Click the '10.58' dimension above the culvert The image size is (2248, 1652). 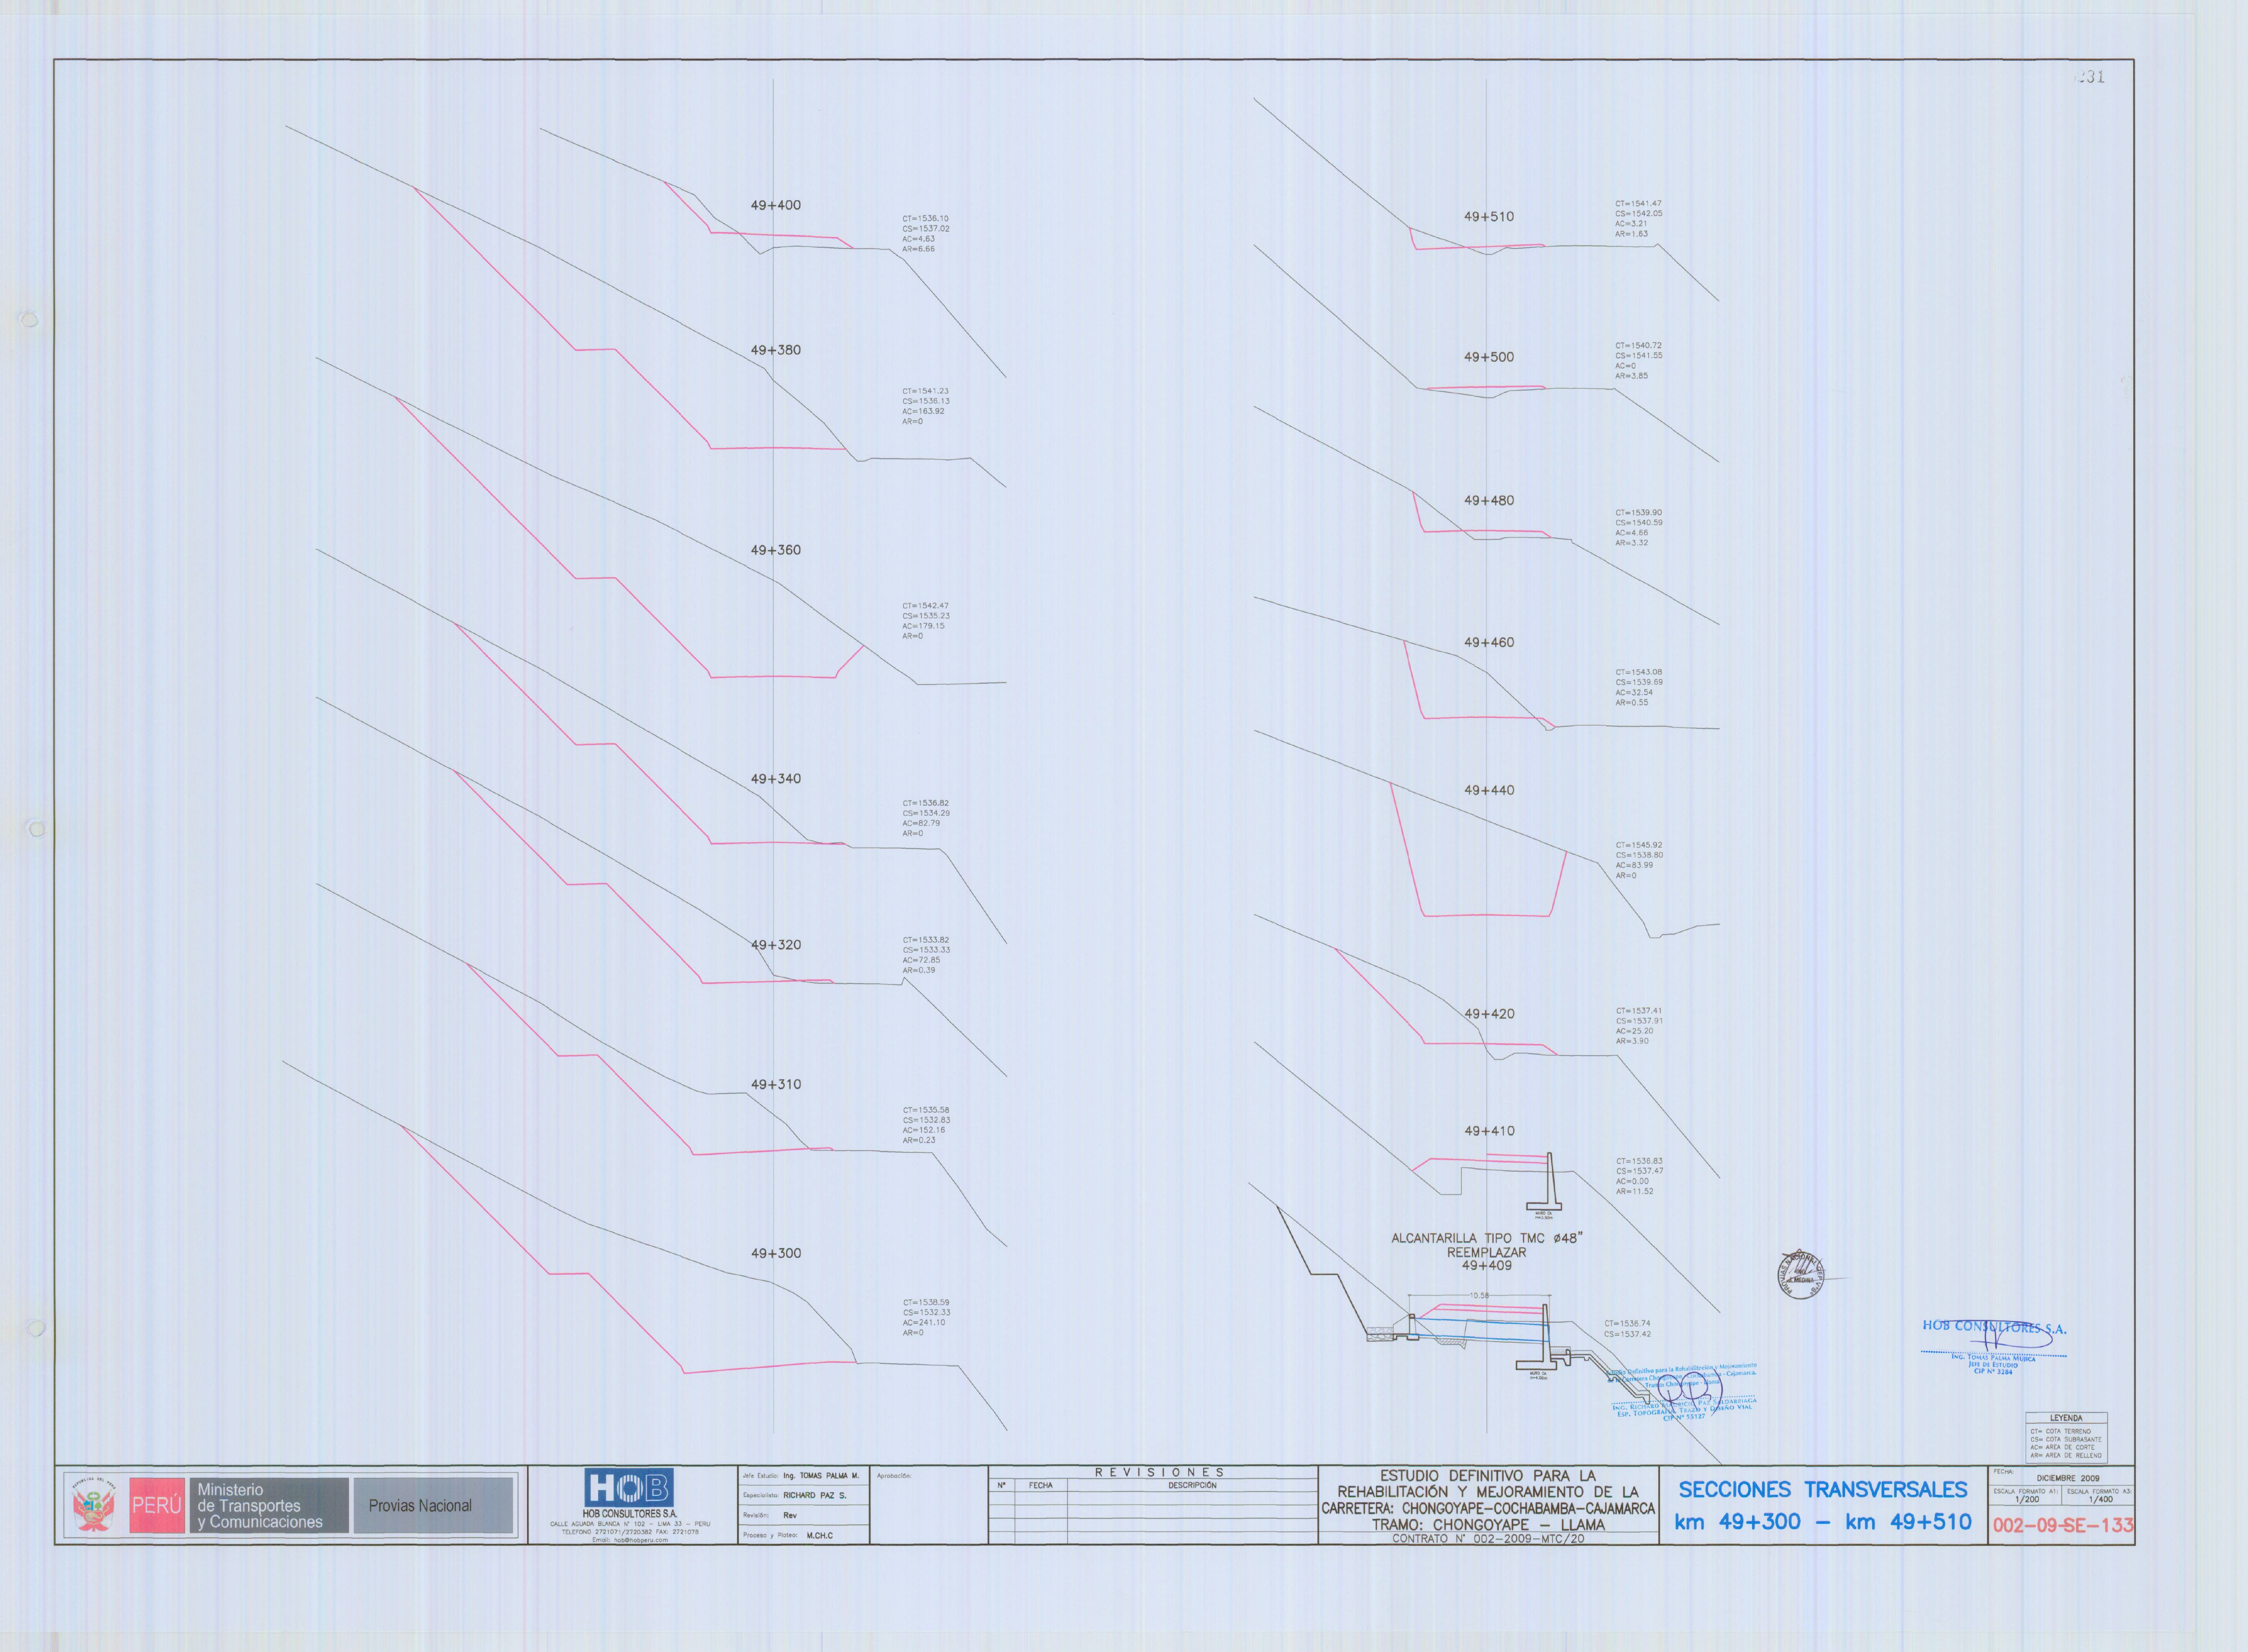1479,1295
